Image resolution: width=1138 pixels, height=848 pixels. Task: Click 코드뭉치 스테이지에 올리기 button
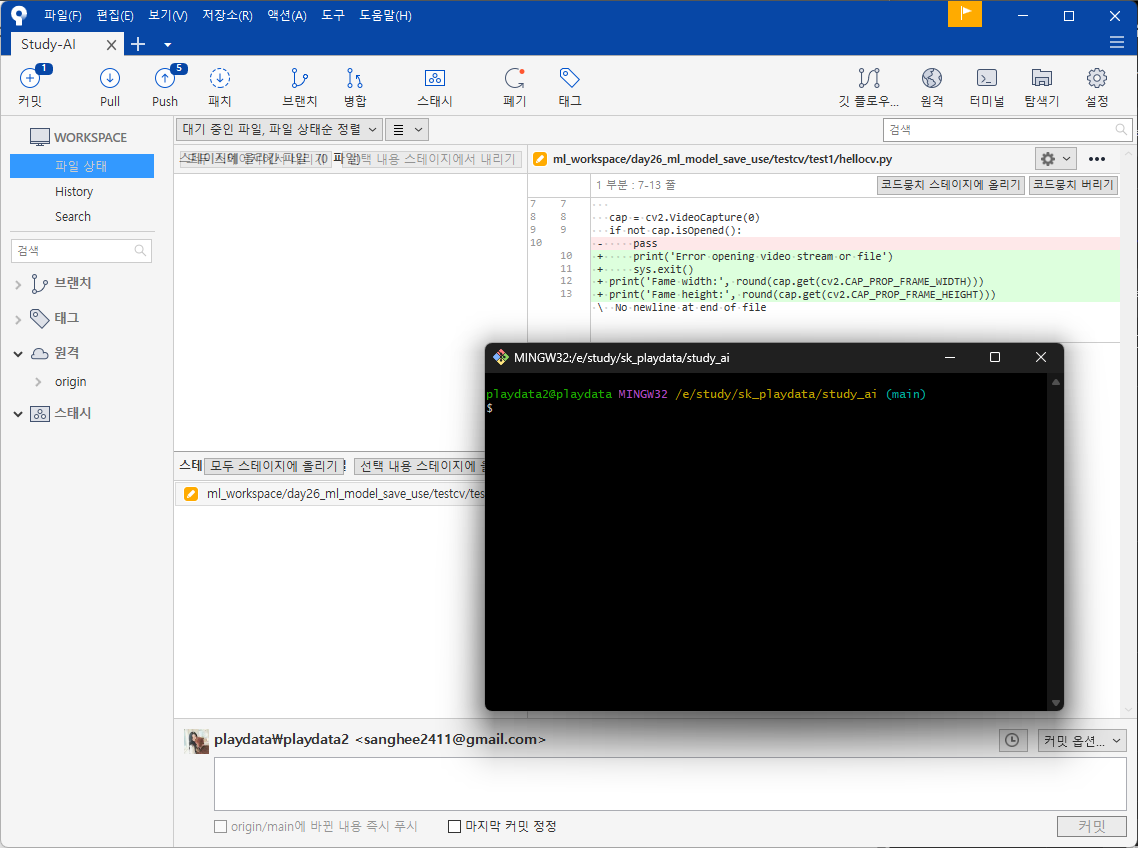coord(951,184)
